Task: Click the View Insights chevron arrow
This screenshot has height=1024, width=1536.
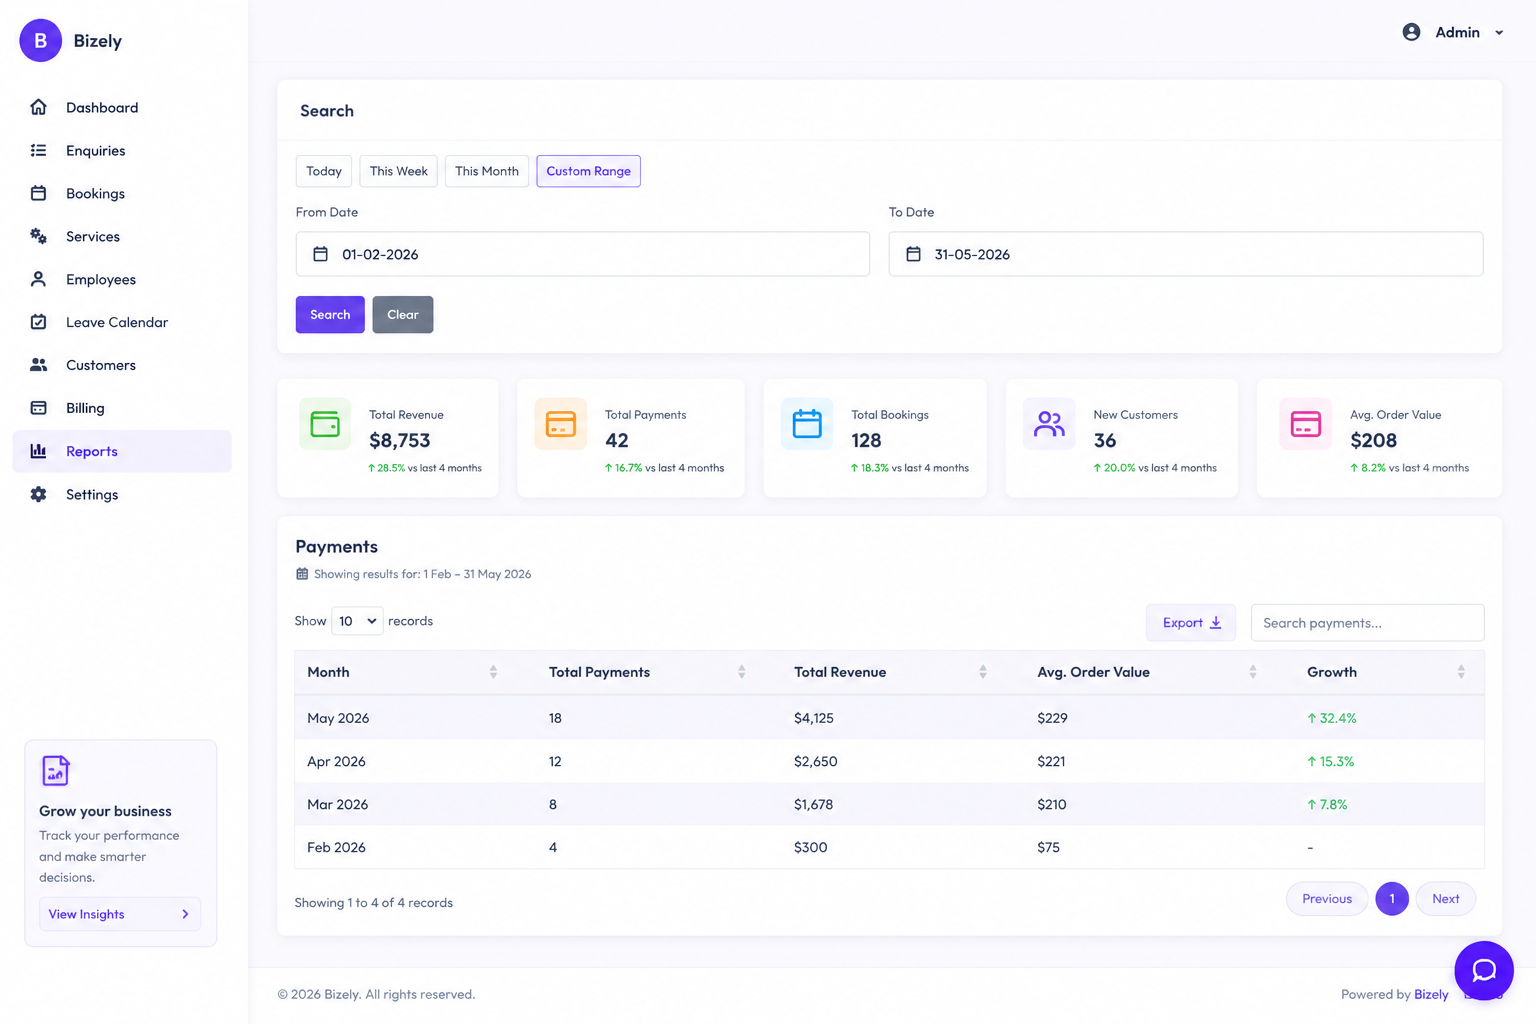Action: tap(185, 914)
